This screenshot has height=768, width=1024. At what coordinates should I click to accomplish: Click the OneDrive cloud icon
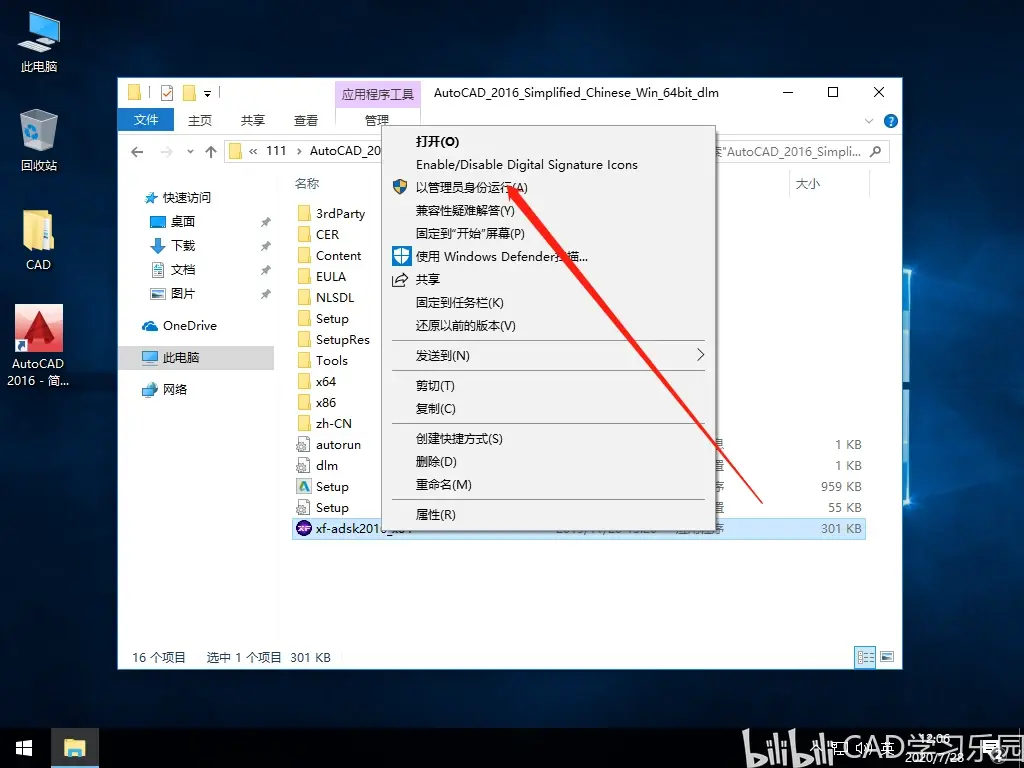pos(150,325)
